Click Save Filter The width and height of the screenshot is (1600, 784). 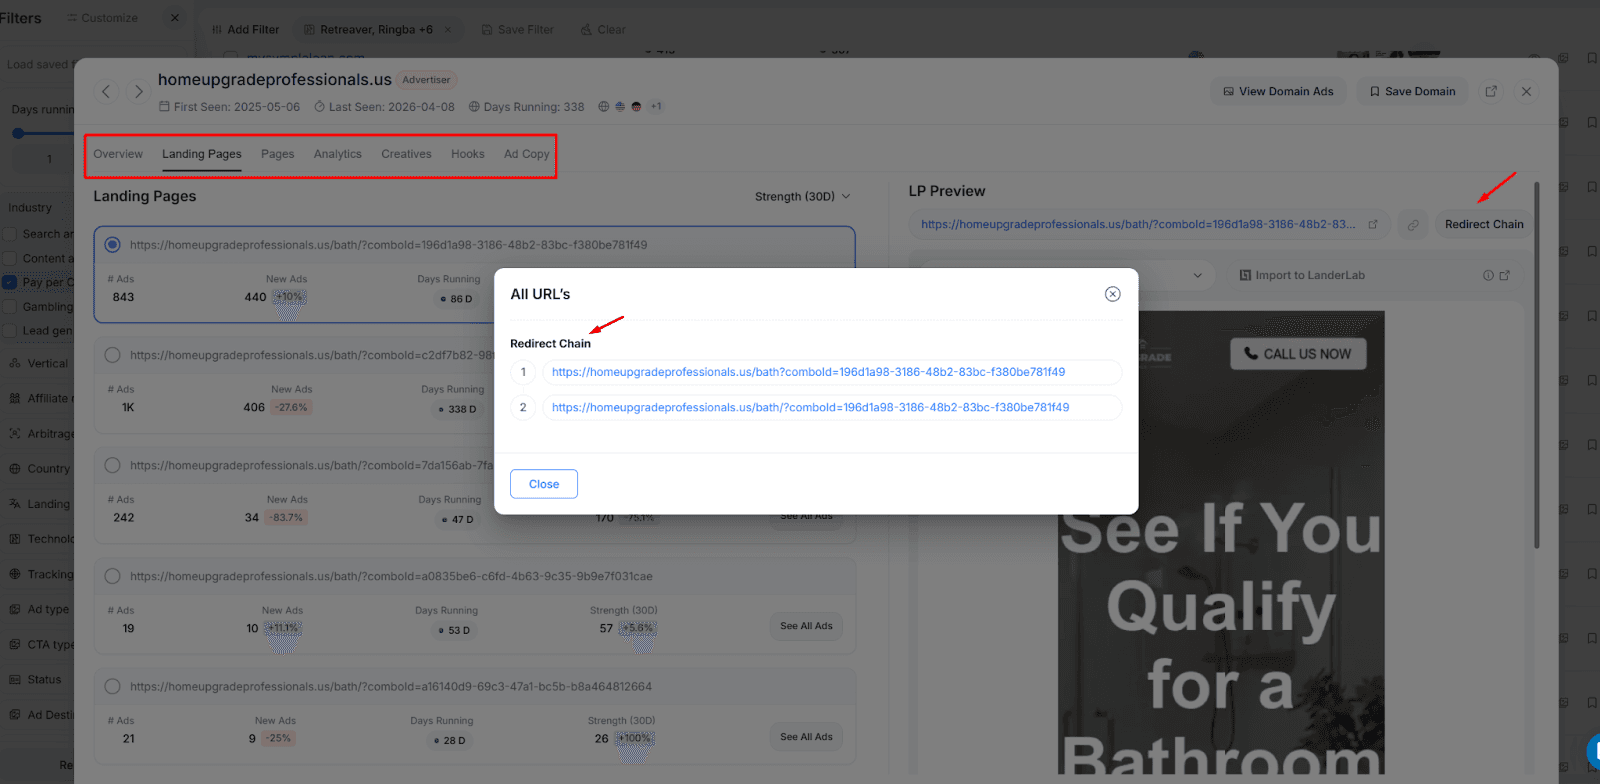pos(518,30)
